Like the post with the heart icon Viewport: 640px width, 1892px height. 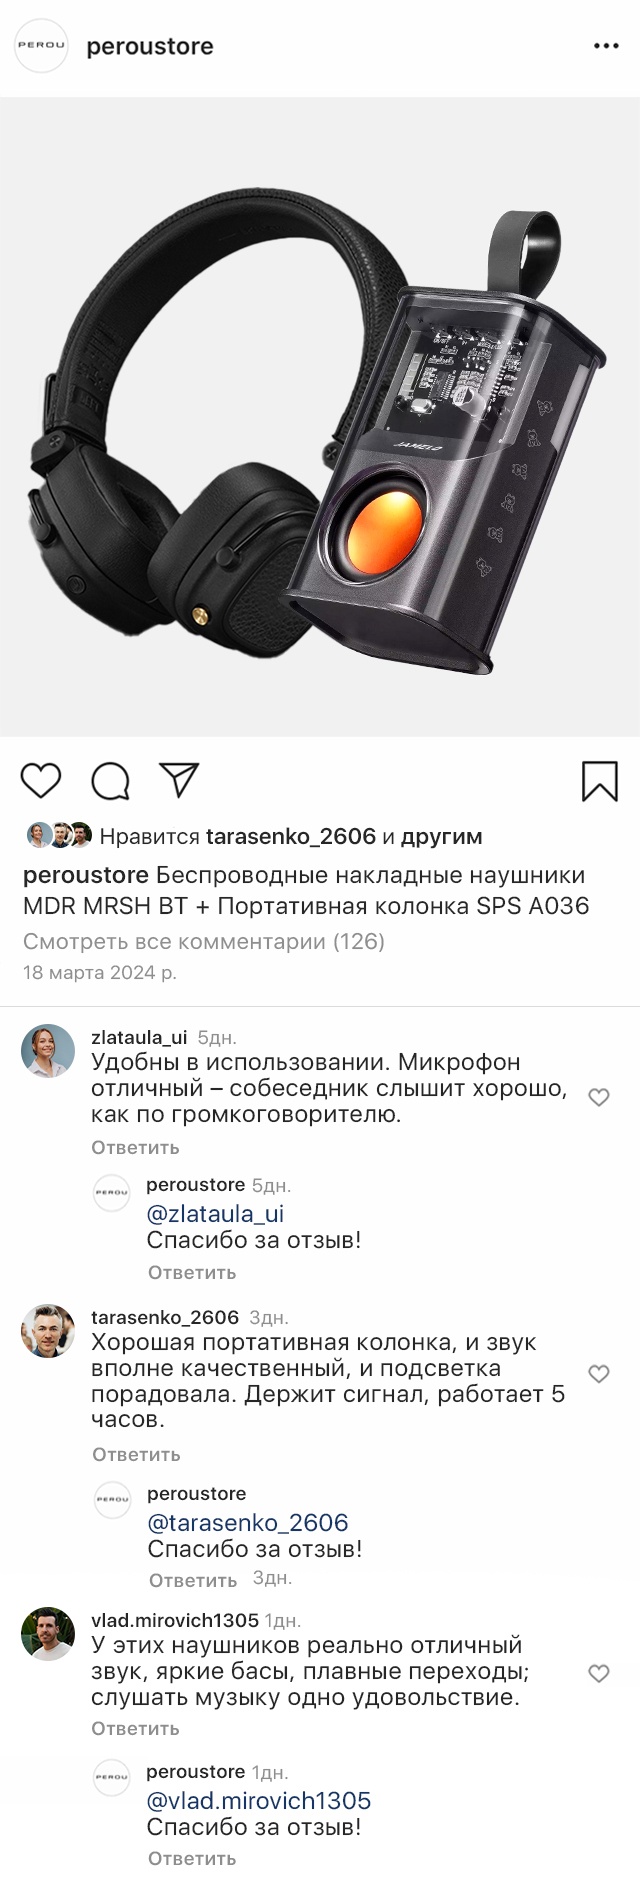click(41, 780)
